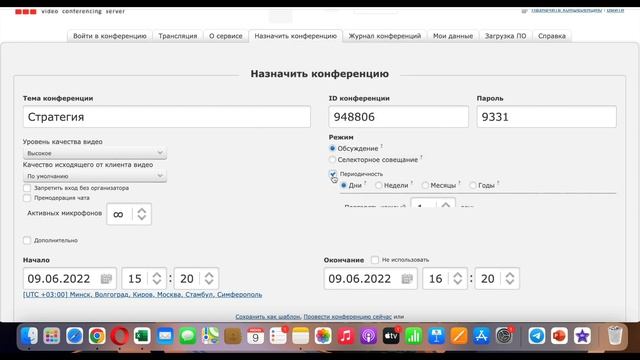Viewport: 640px width, 360px height.
Task: Launch Microsoft Excel from the dock
Action: click(x=142, y=336)
